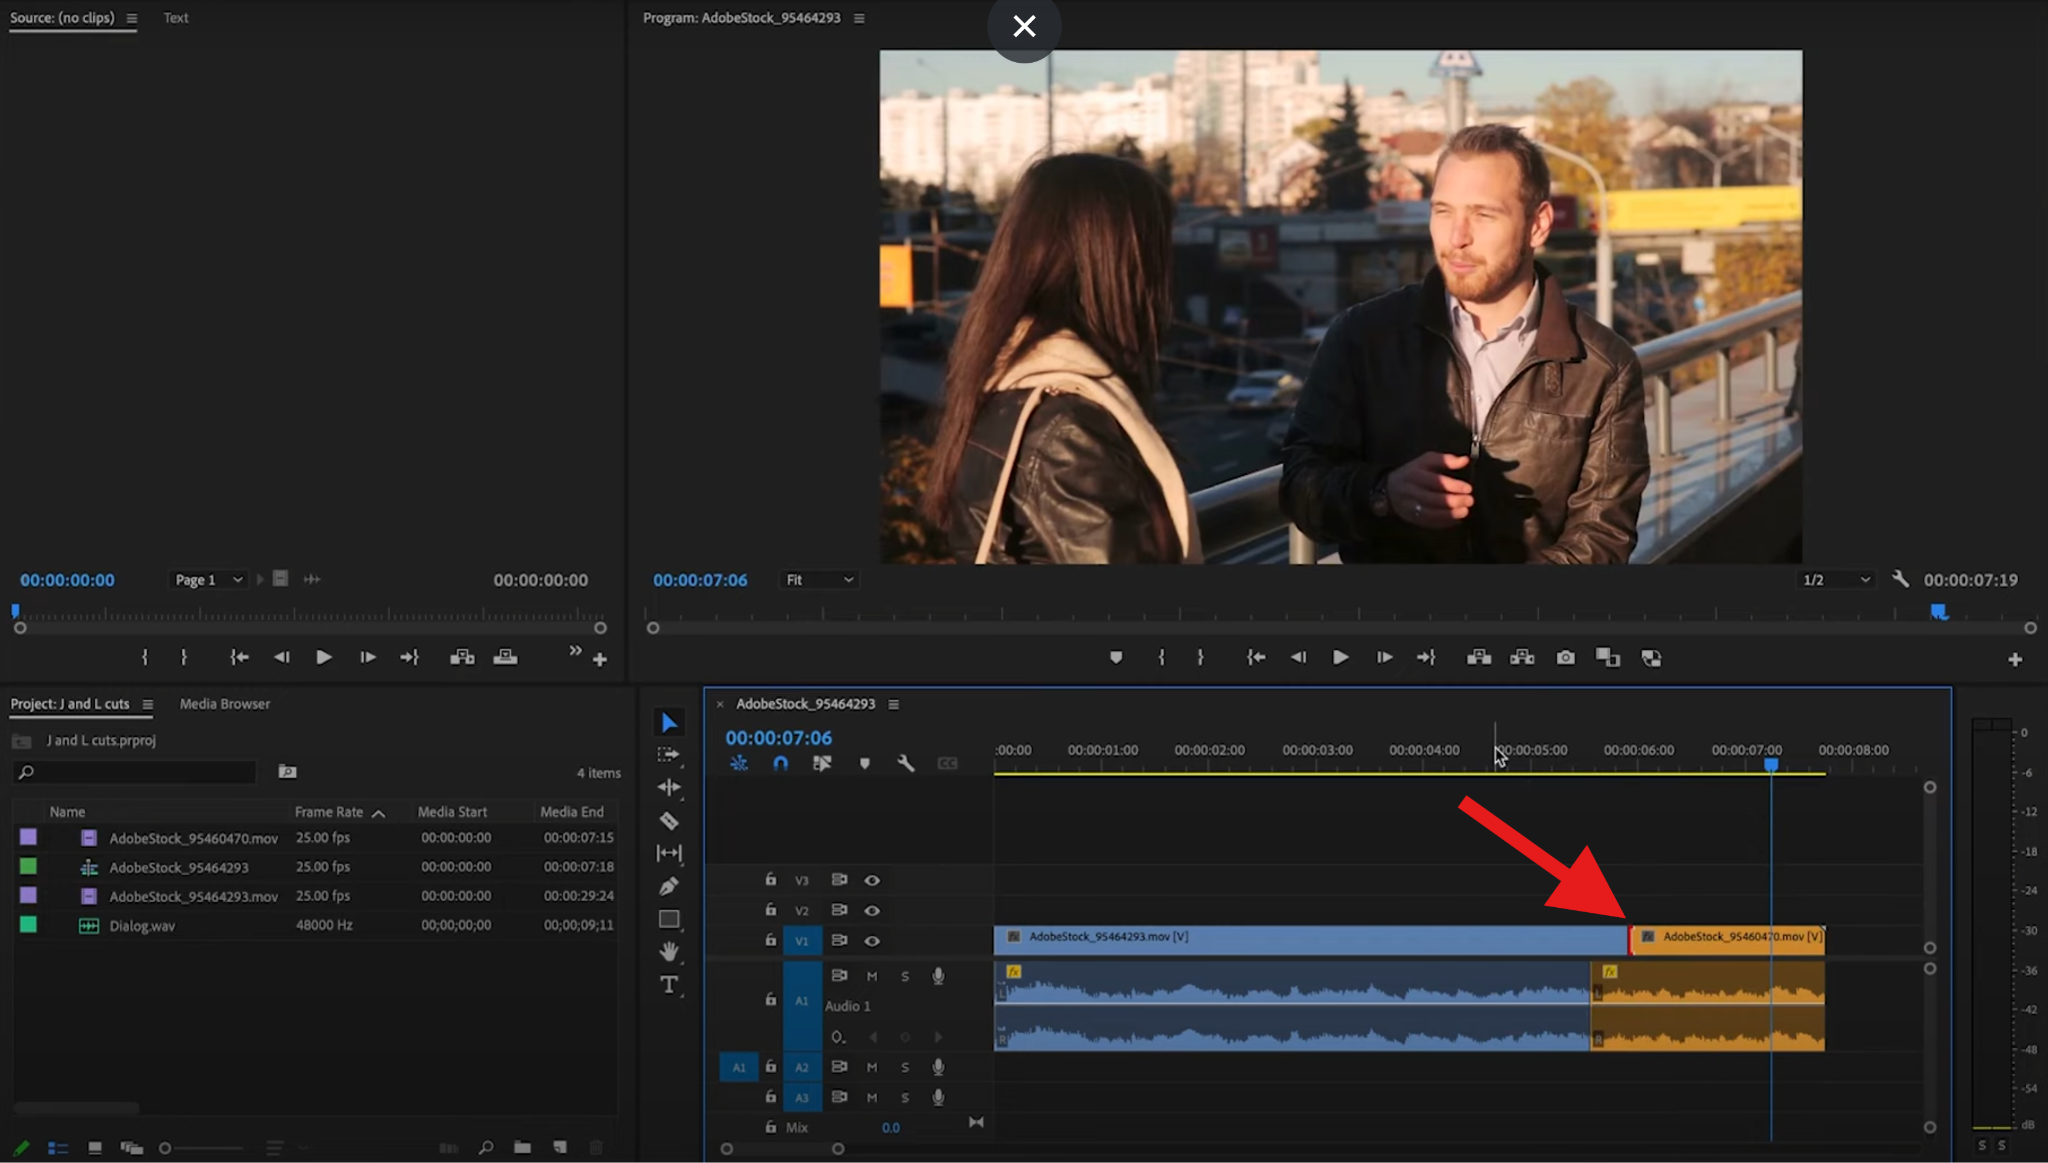Select the Hand tool
2048x1163 pixels.
(669, 951)
